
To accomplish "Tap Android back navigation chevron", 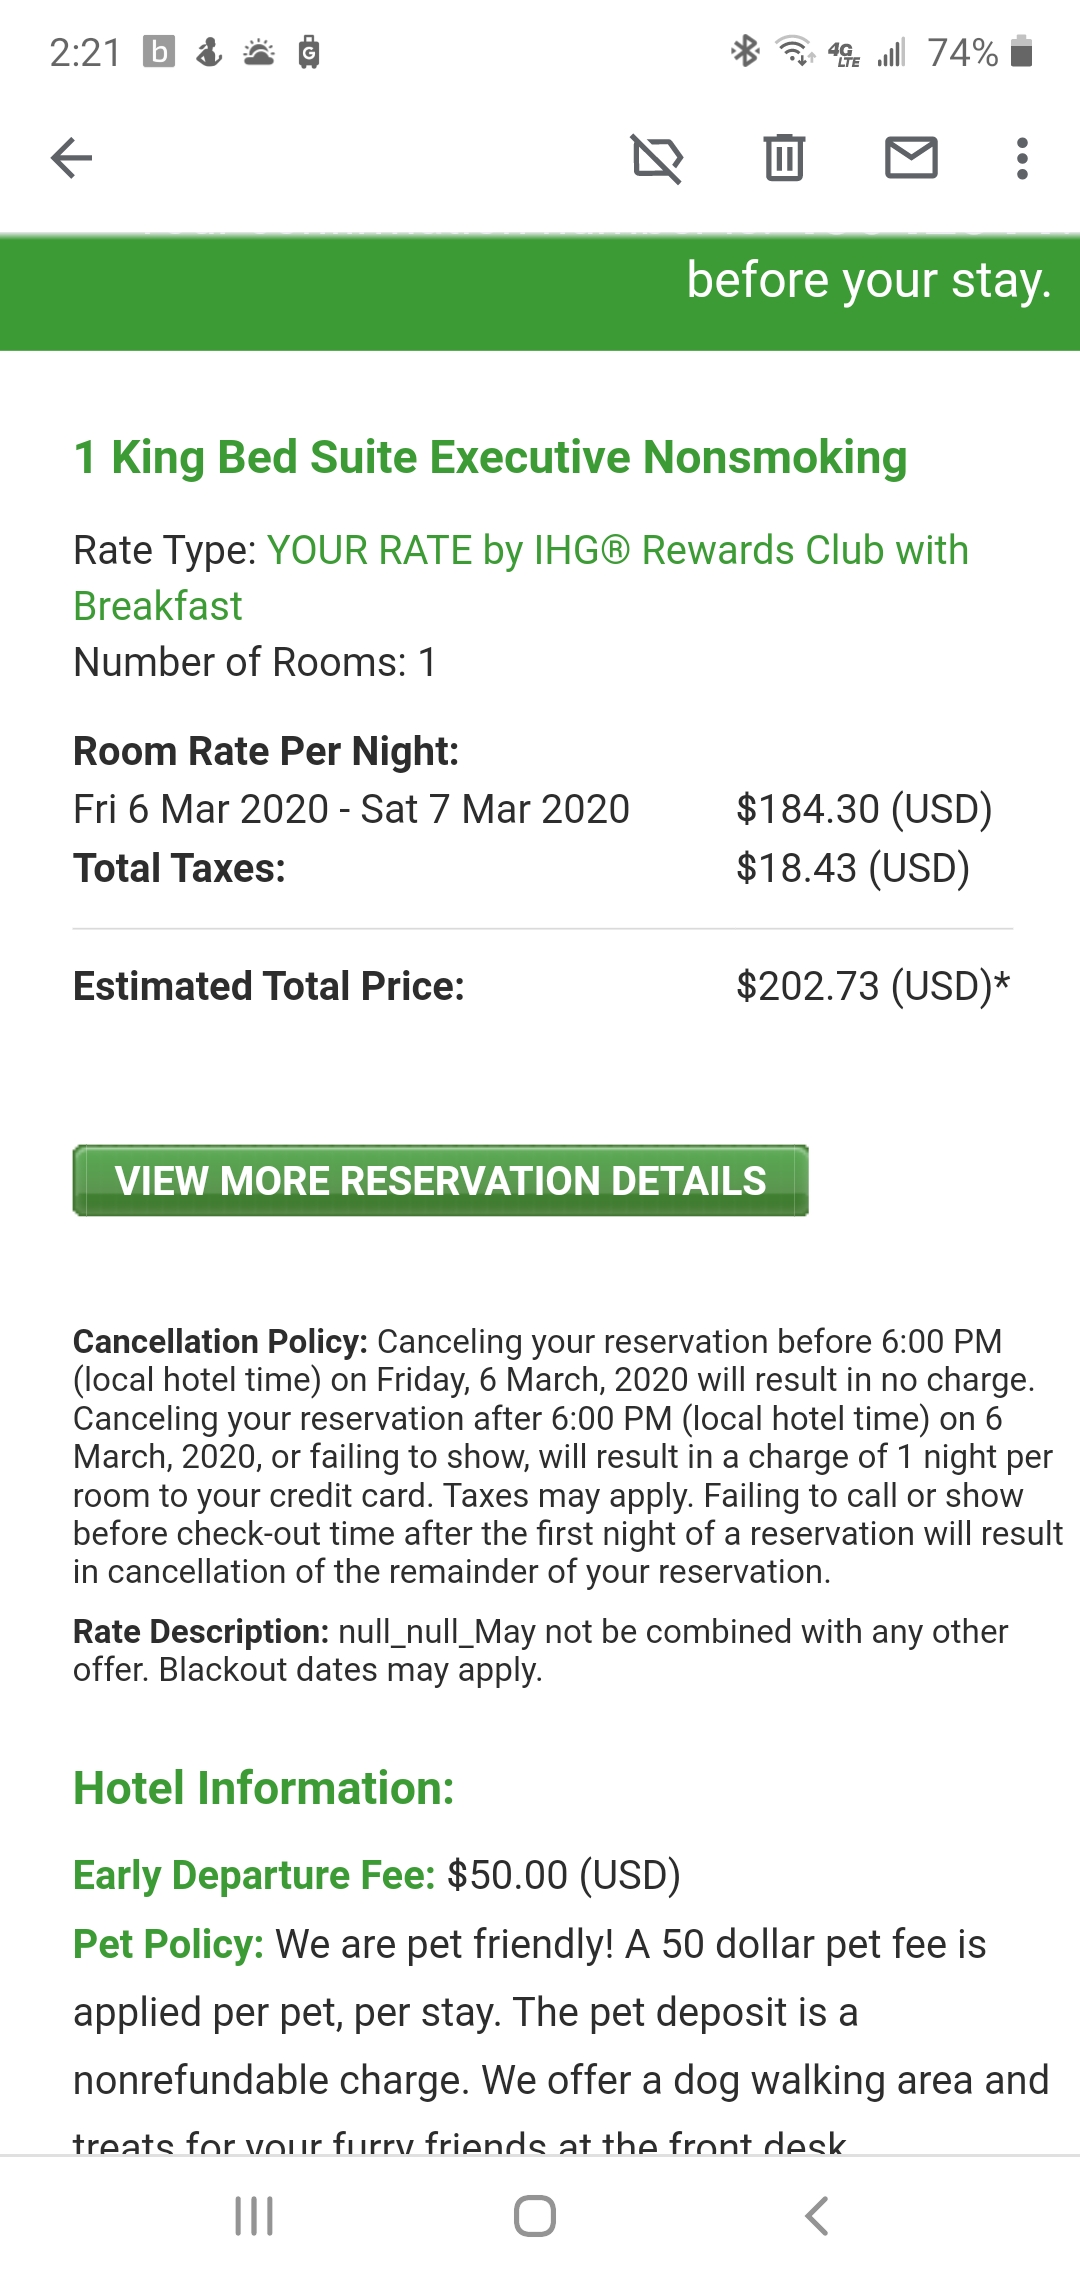I will pos(817,2216).
